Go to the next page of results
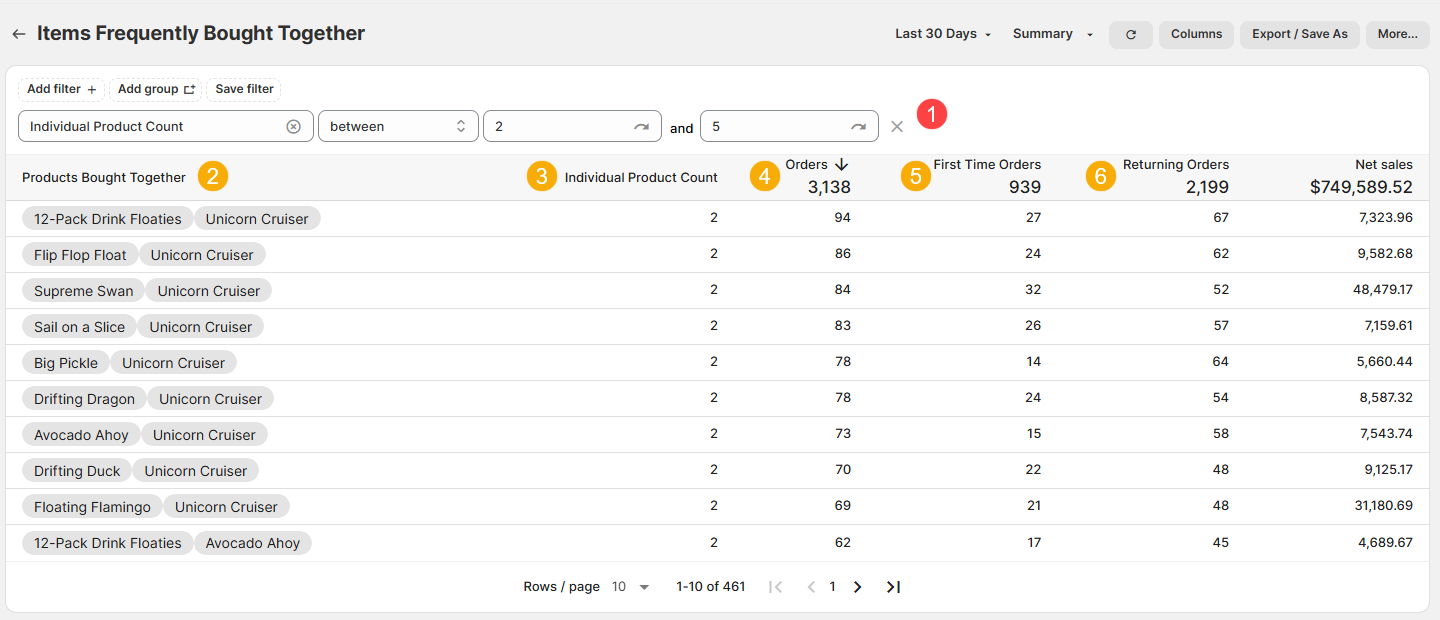1440x620 pixels. point(857,587)
